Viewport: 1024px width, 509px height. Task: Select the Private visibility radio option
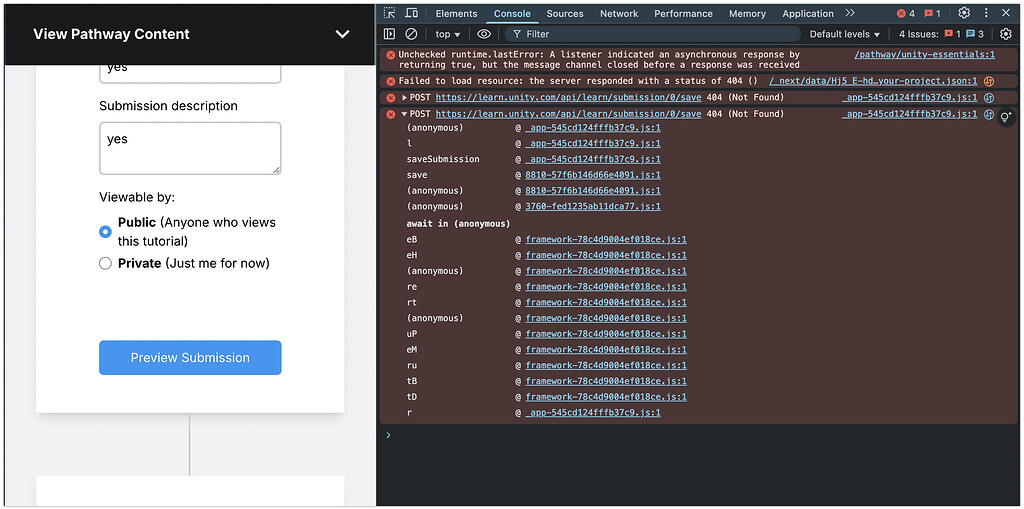click(x=105, y=264)
